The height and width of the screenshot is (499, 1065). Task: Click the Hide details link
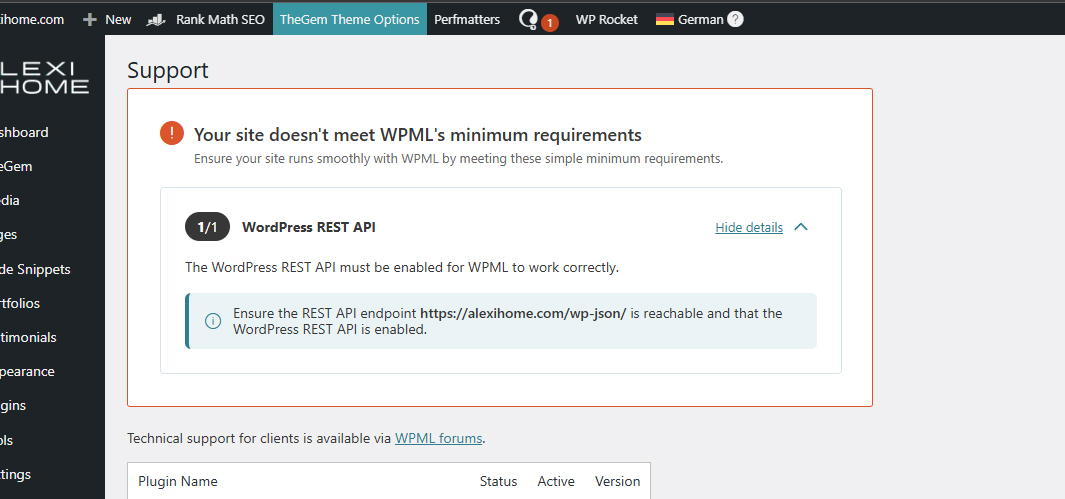pos(749,227)
